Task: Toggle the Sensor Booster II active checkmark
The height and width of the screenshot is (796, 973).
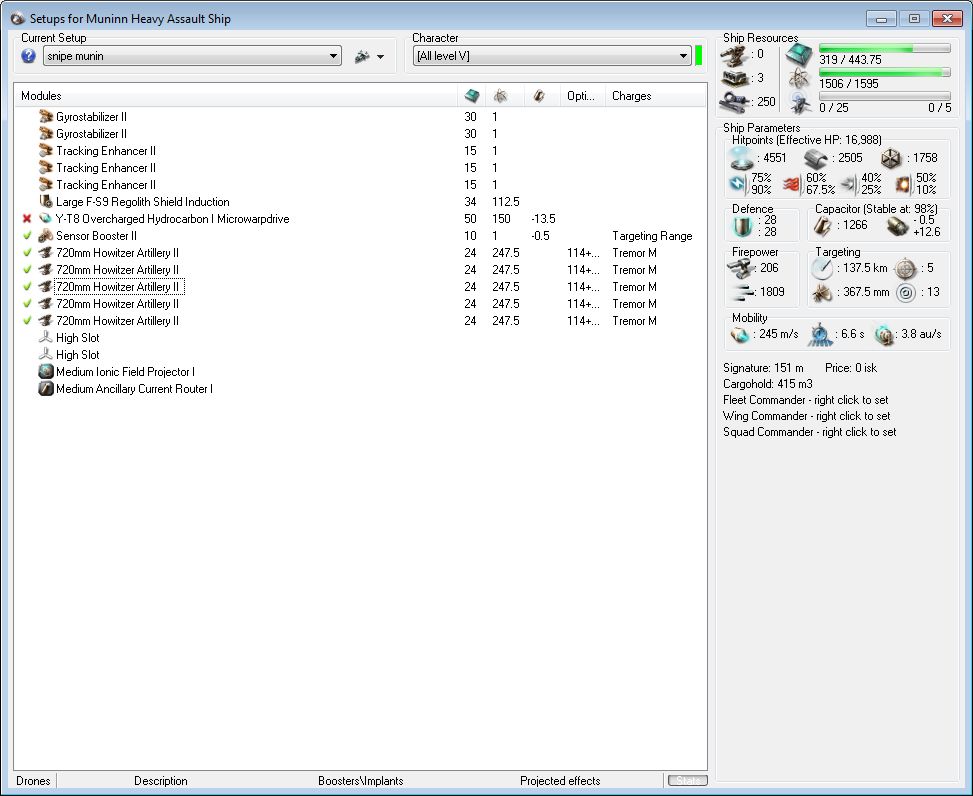Action: pos(27,236)
